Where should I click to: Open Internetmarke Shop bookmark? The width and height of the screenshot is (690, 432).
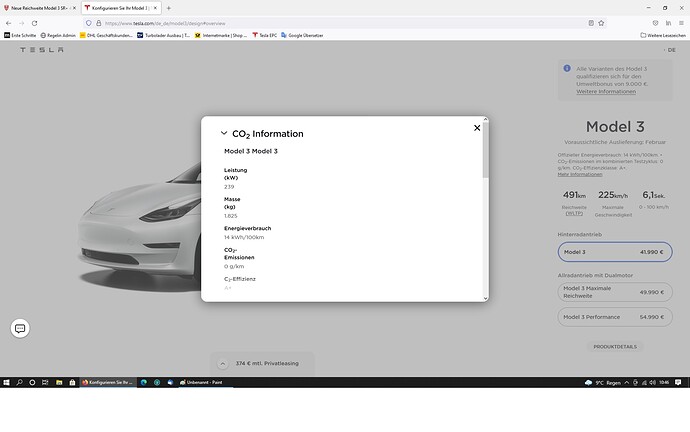pyautogui.click(x=221, y=35)
